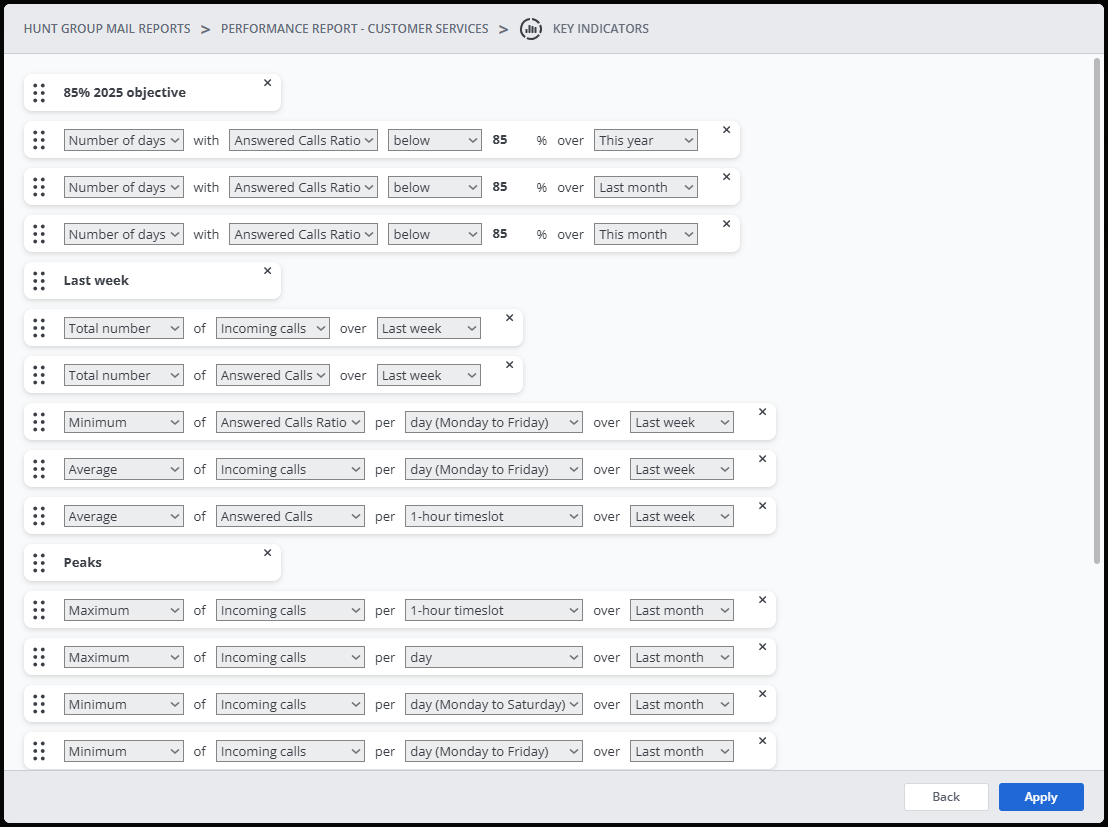Open Performance Report - Customer Services breadcrumb

tap(355, 29)
